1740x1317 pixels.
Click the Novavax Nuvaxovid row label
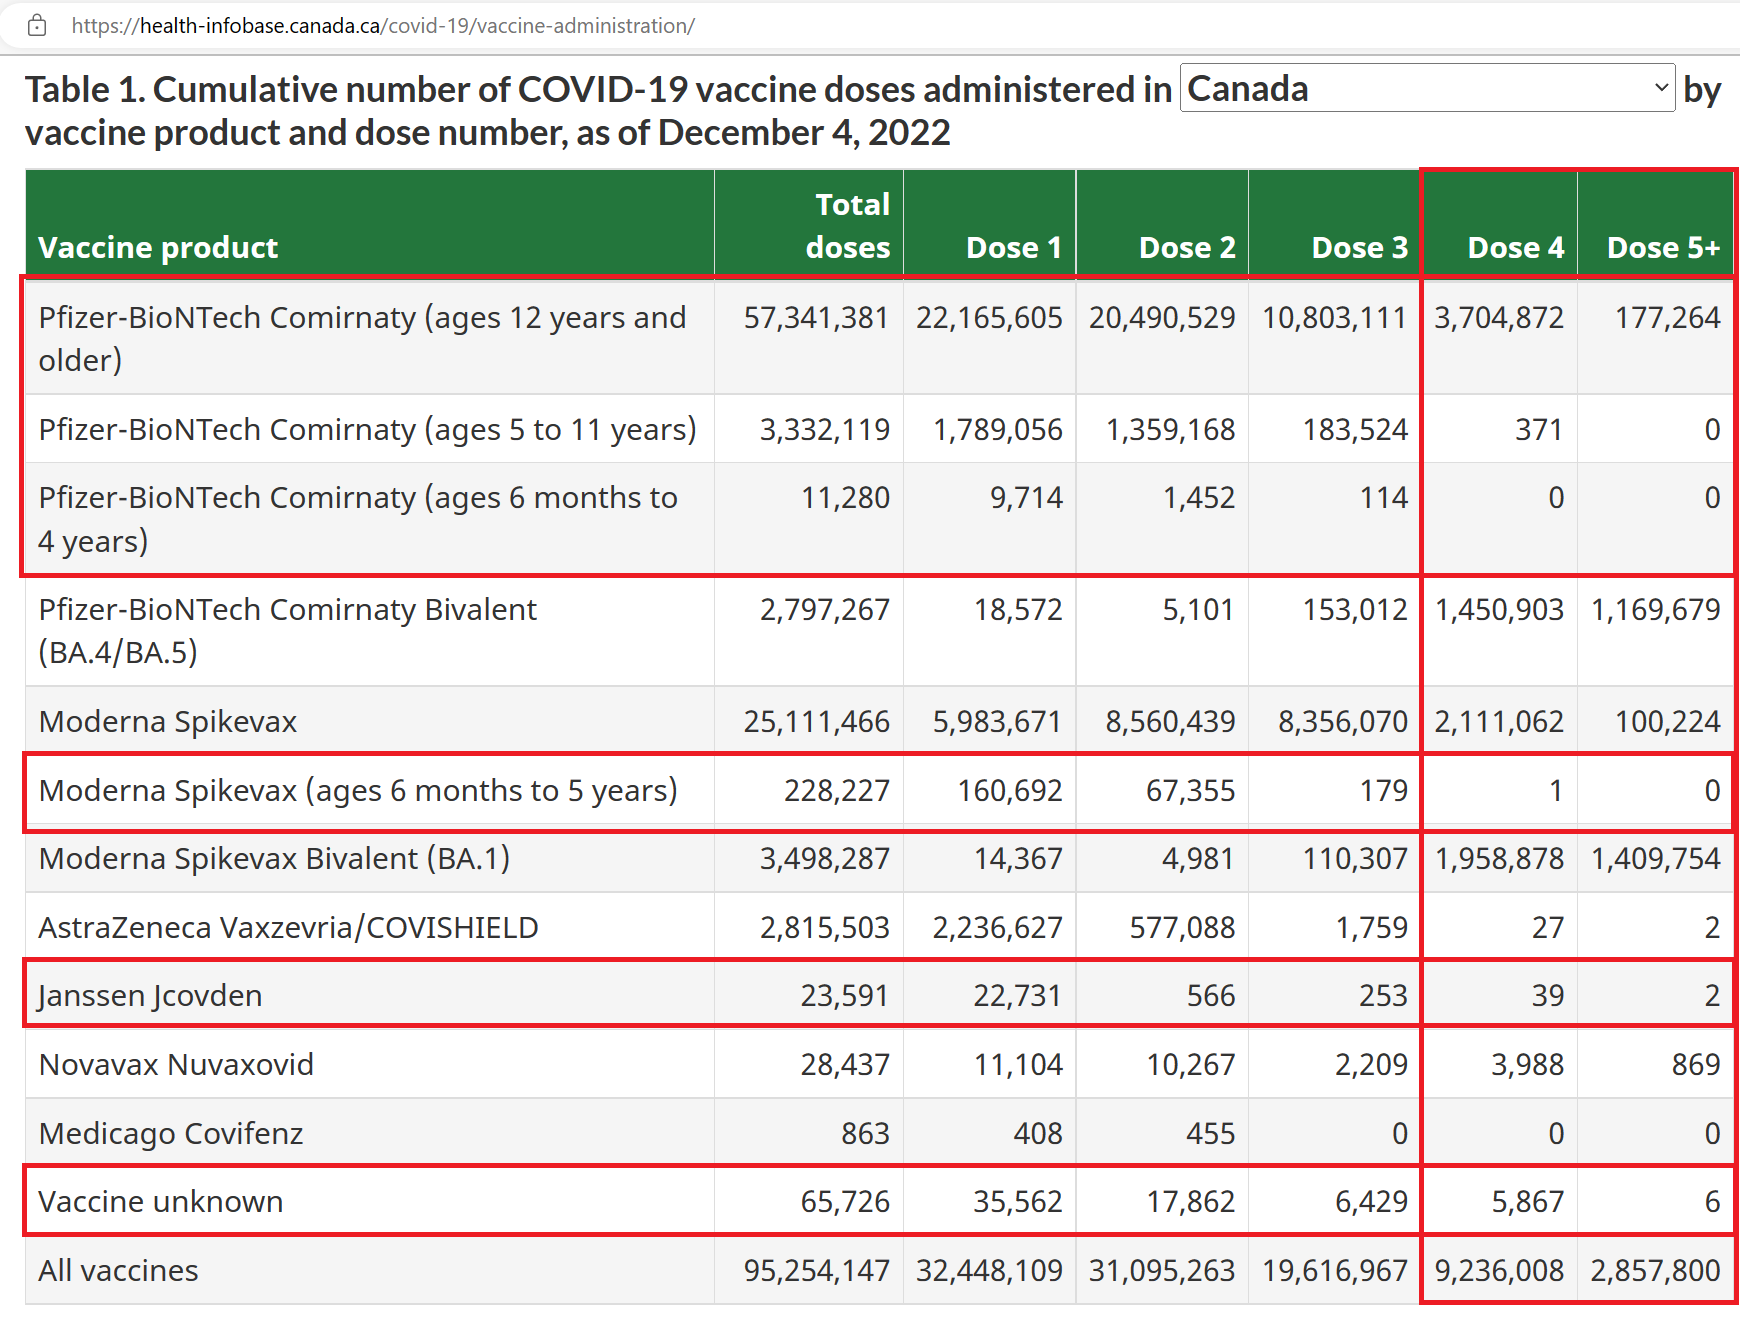tap(176, 1065)
